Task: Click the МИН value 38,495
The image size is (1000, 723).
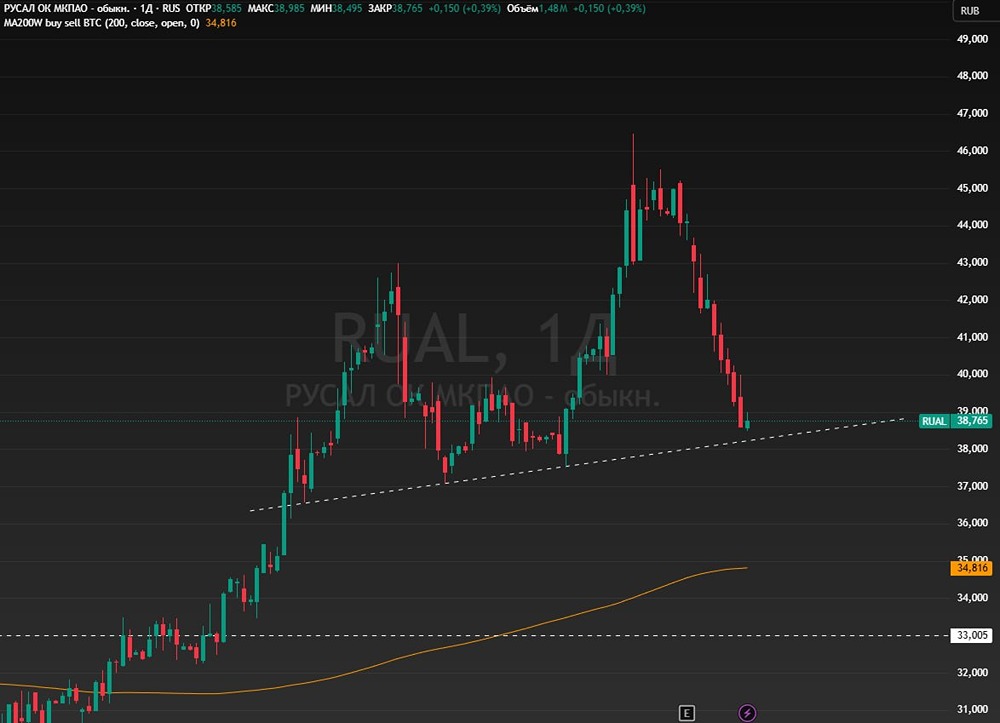Action: (x=347, y=8)
